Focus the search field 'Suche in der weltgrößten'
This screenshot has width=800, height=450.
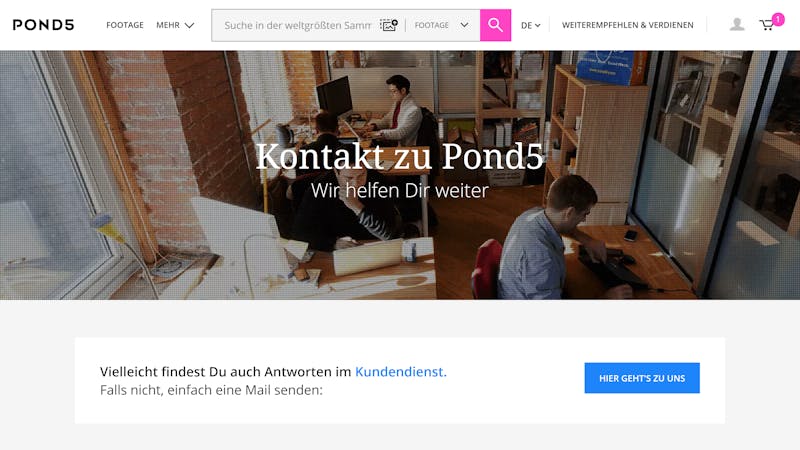297,25
